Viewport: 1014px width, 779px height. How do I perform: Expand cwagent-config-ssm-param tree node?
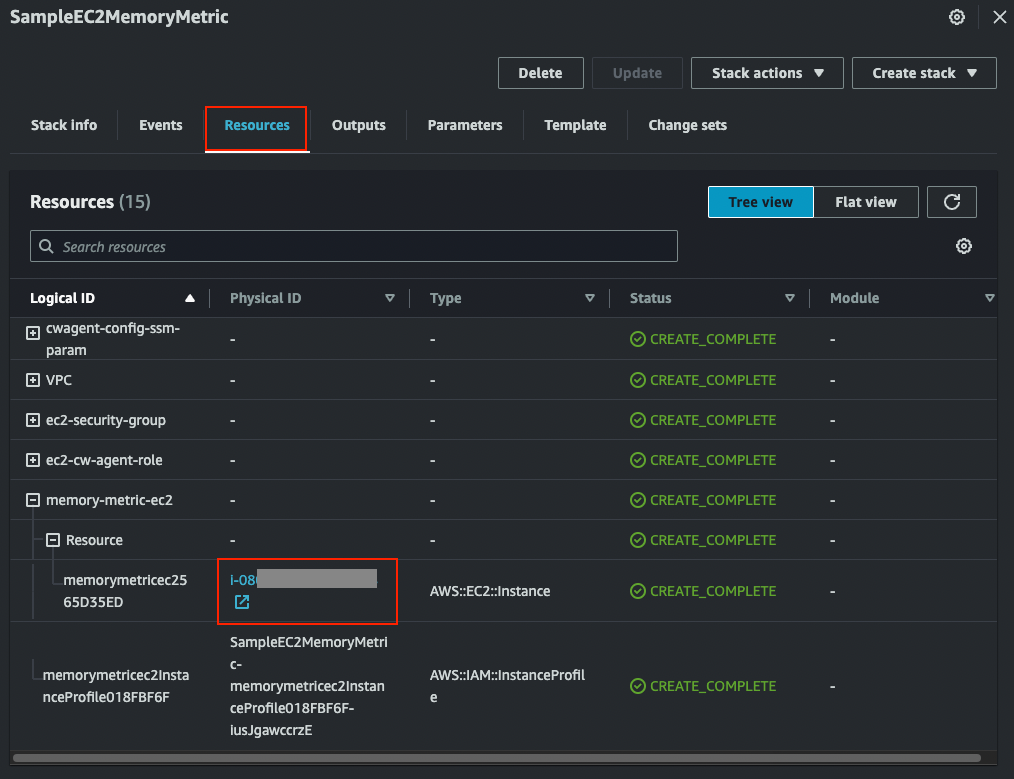click(x=33, y=333)
